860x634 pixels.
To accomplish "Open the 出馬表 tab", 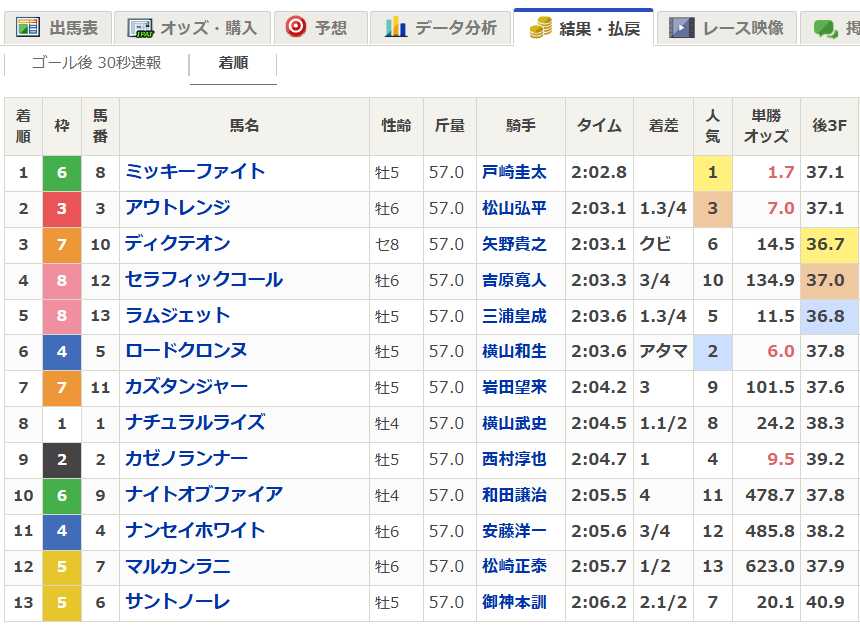I will tap(58, 27).
